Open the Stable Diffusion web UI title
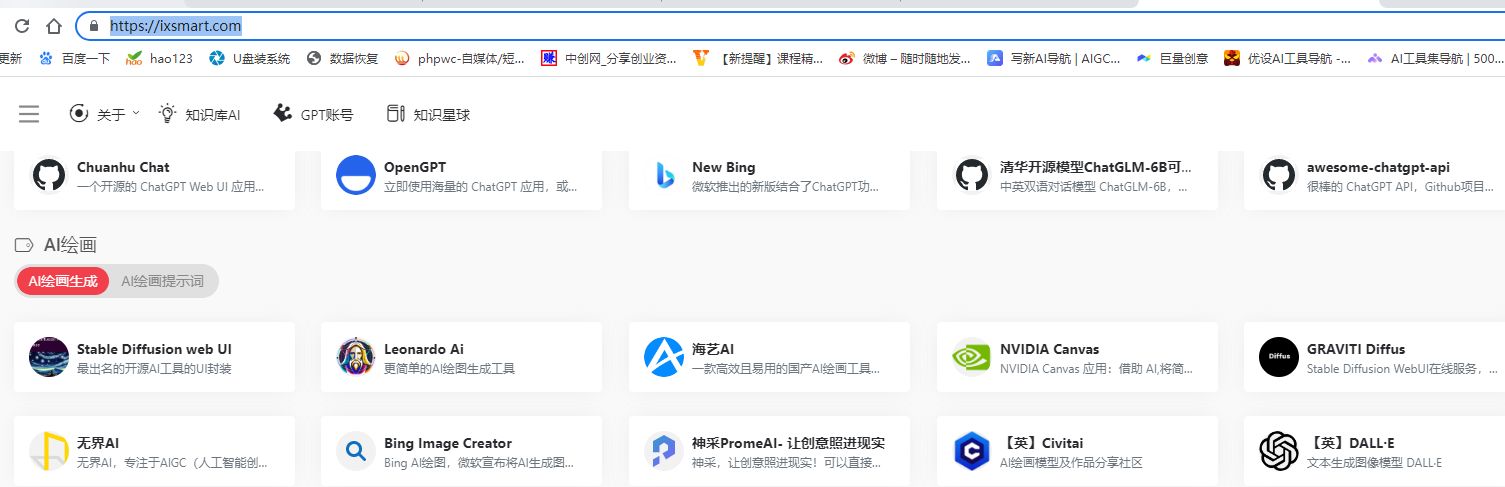The width and height of the screenshot is (1505, 487). 154,349
